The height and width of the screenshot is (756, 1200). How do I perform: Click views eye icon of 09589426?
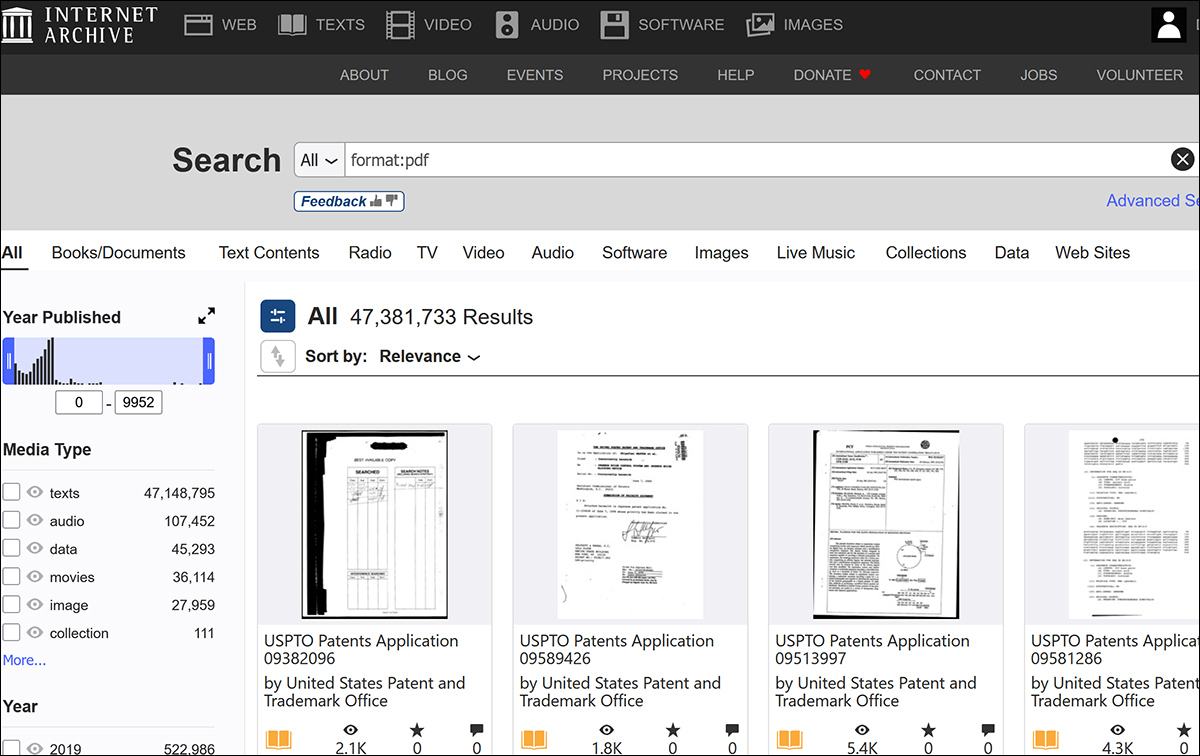[x=607, y=731]
